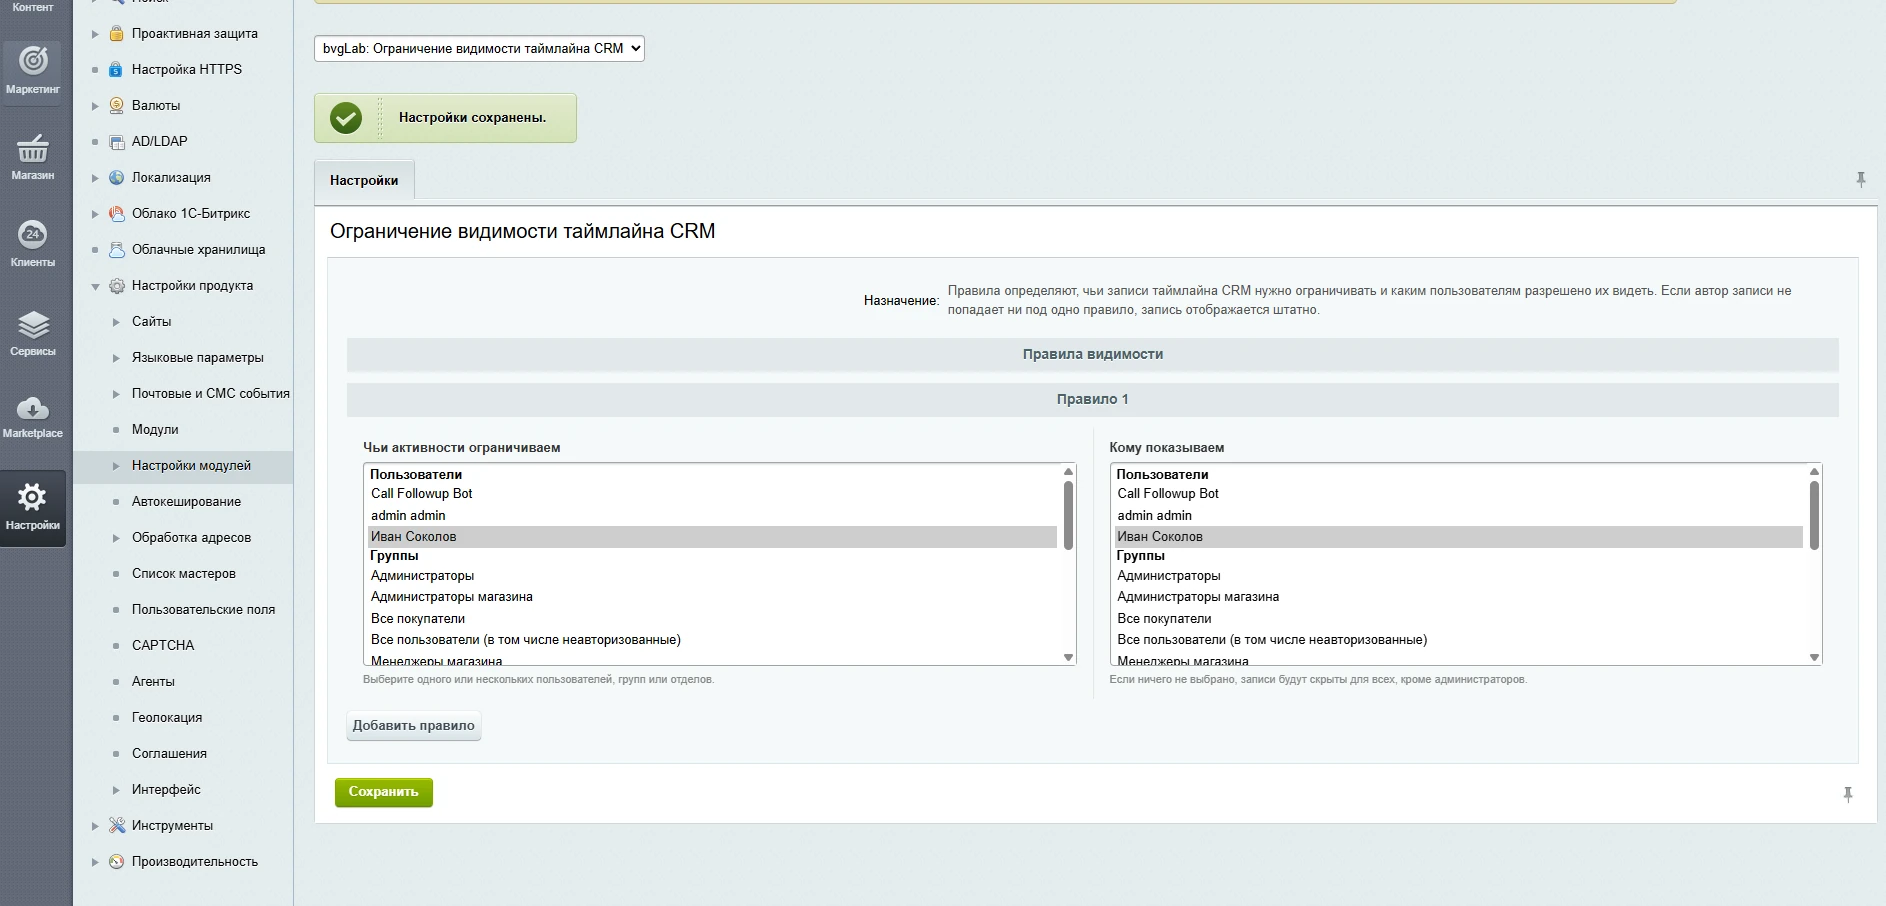Select Администраторы in the left restriction list
This screenshot has height=906, width=1886.
click(x=712, y=575)
